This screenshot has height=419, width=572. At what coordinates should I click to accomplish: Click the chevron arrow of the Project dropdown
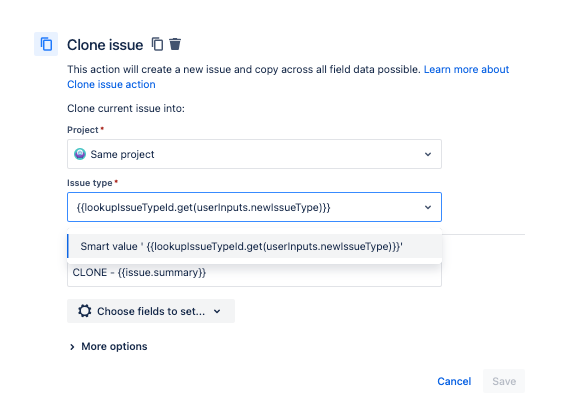tap(428, 154)
